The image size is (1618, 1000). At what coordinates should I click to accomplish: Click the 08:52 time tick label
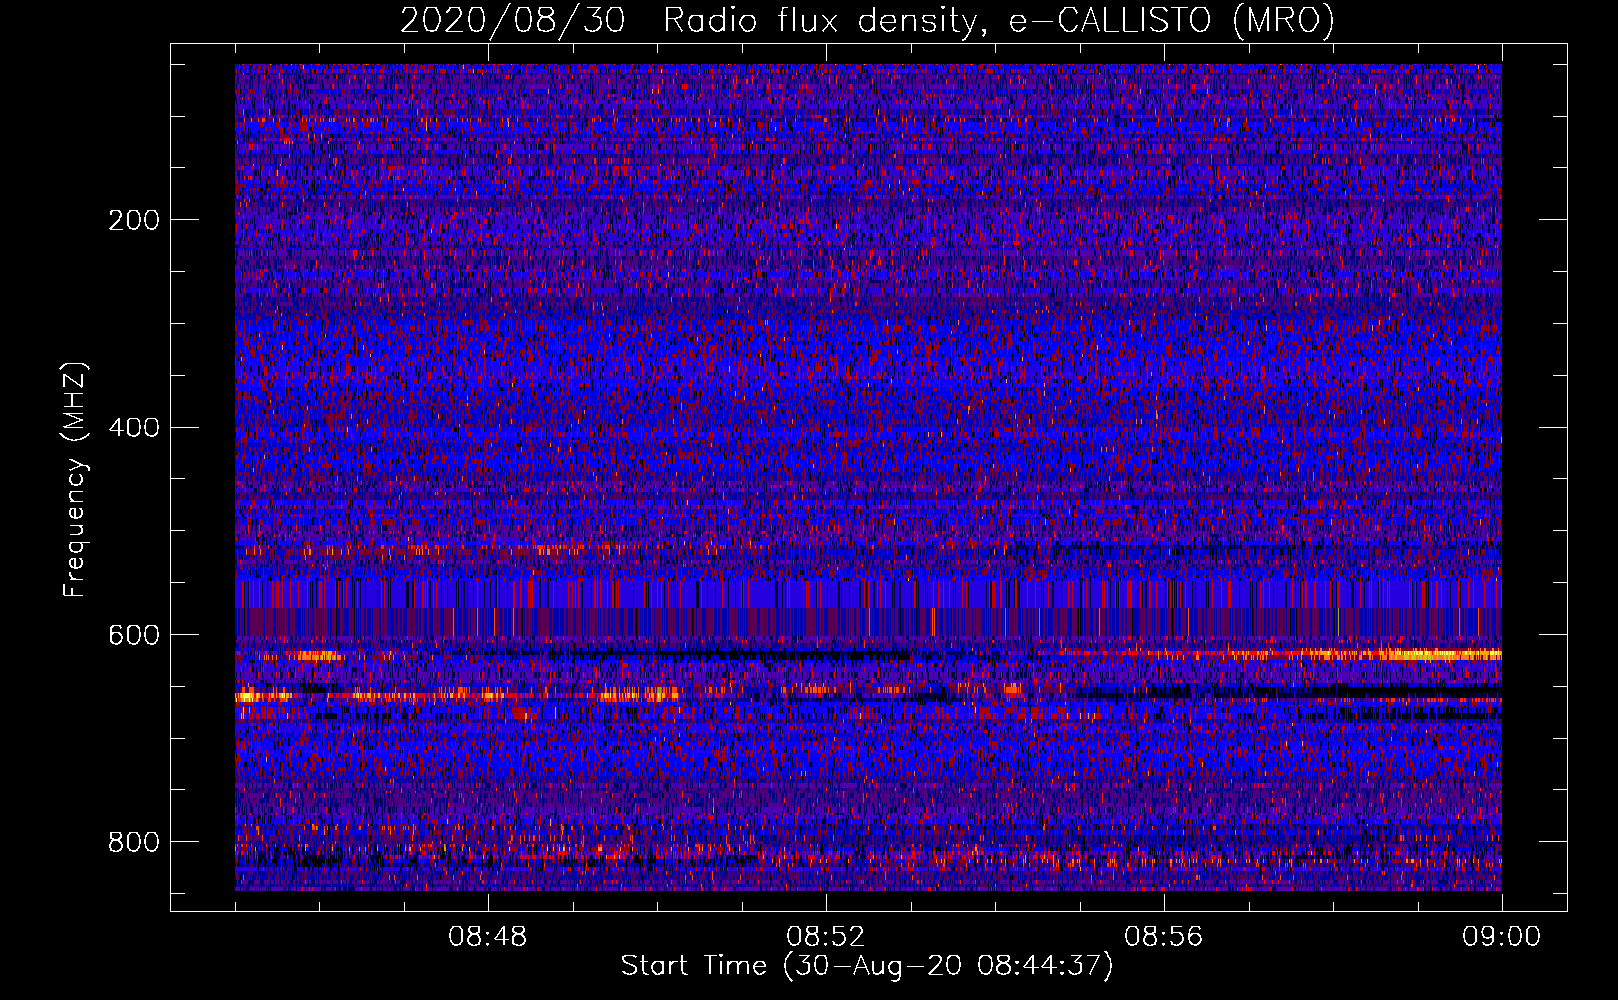point(826,937)
